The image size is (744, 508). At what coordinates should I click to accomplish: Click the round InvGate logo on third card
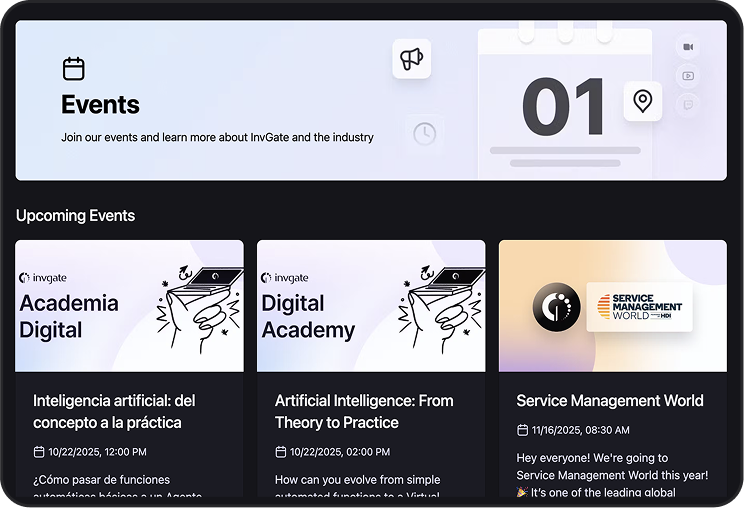pos(550,306)
